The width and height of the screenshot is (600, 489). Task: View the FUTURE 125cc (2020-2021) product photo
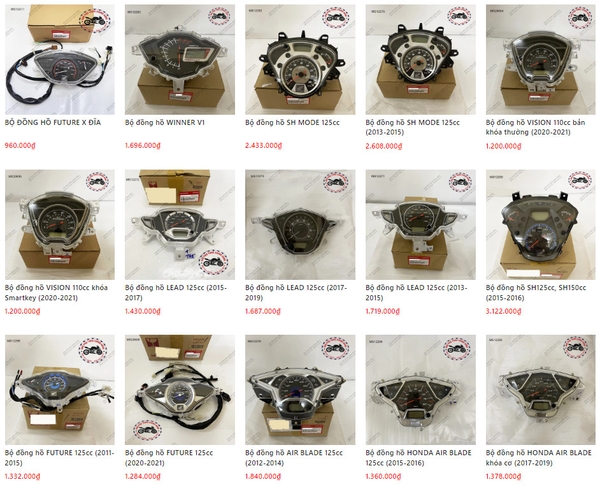[x=180, y=390]
